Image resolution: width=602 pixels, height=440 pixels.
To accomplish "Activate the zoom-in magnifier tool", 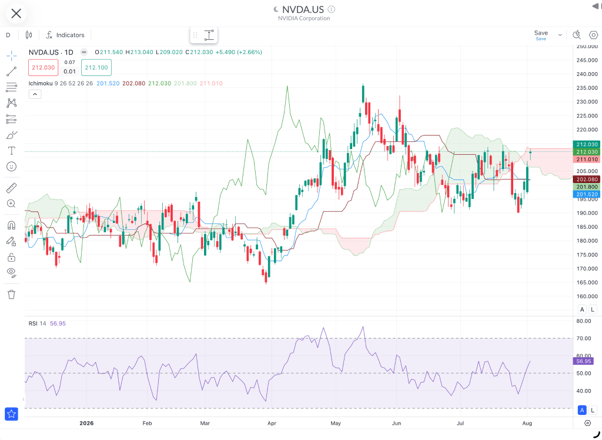I will pyautogui.click(x=12, y=203).
